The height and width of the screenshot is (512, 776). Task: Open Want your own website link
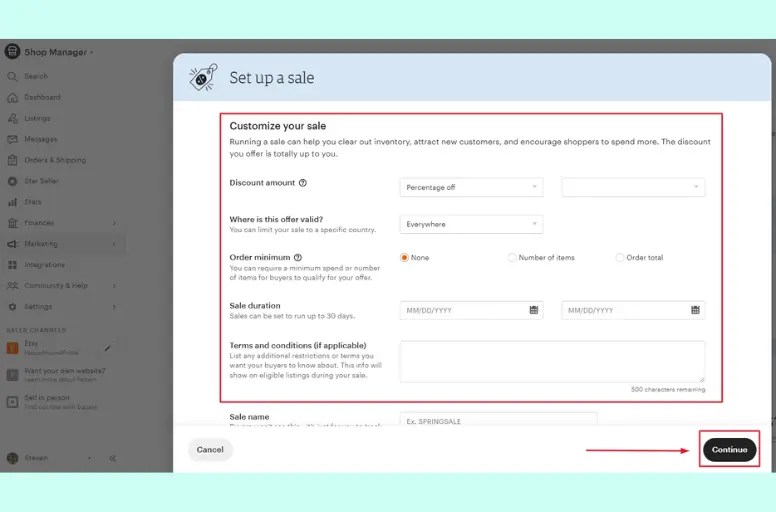pos(65,371)
